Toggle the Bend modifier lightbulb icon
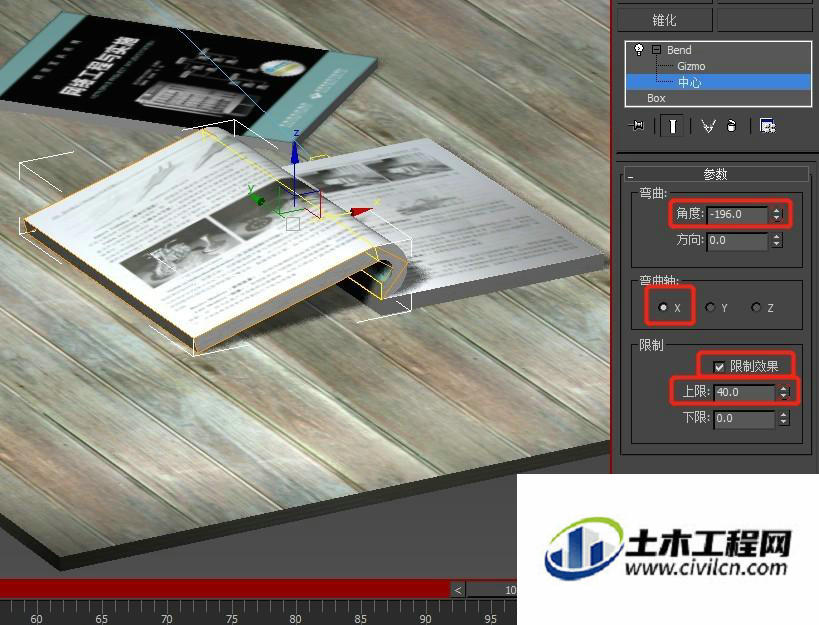 [x=638, y=50]
